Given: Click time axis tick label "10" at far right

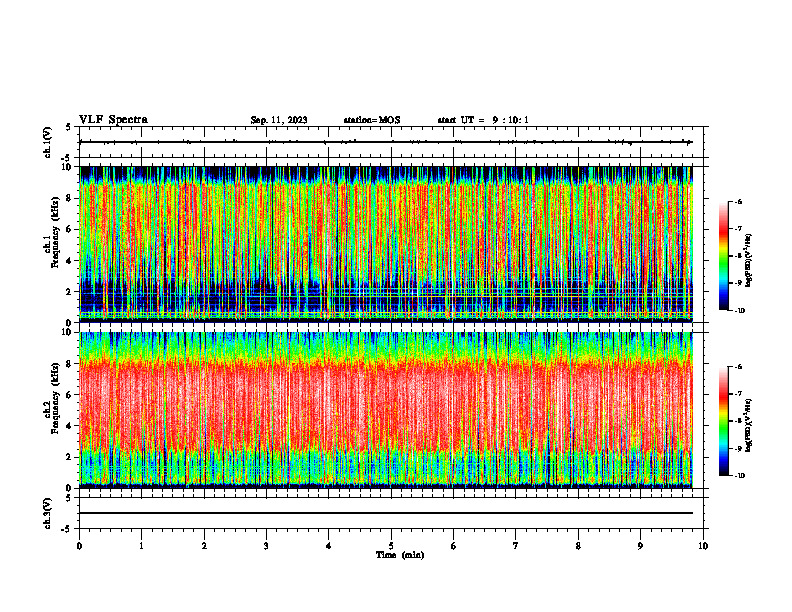Looking at the screenshot, I should 703,546.
